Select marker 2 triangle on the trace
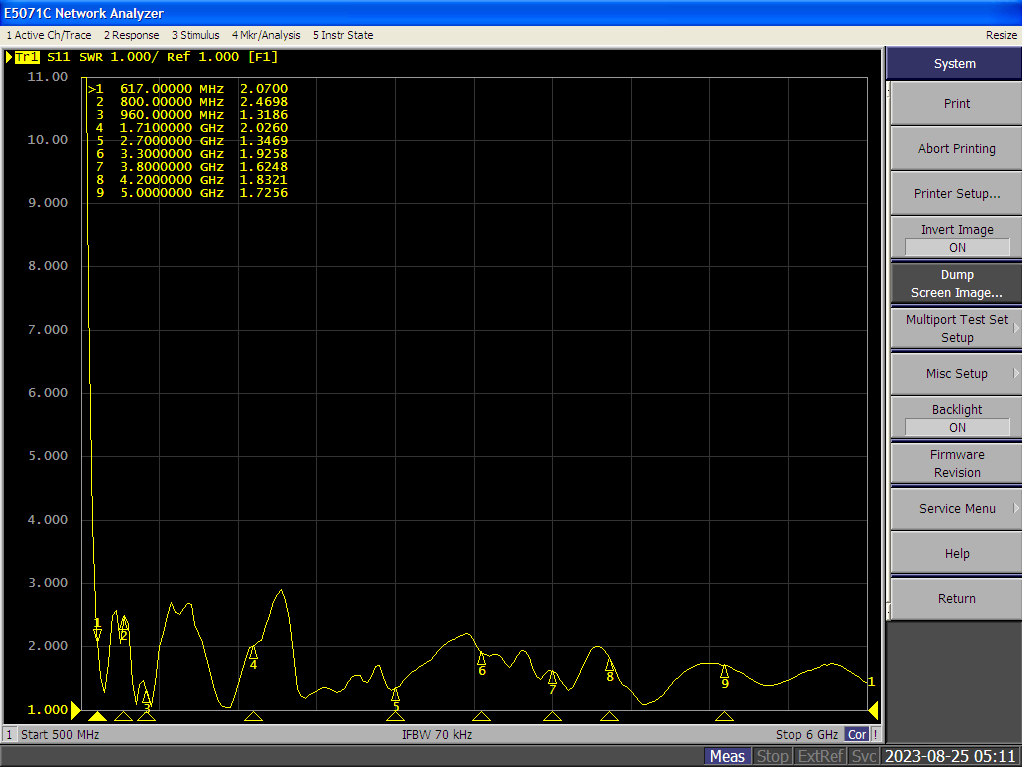 124,624
